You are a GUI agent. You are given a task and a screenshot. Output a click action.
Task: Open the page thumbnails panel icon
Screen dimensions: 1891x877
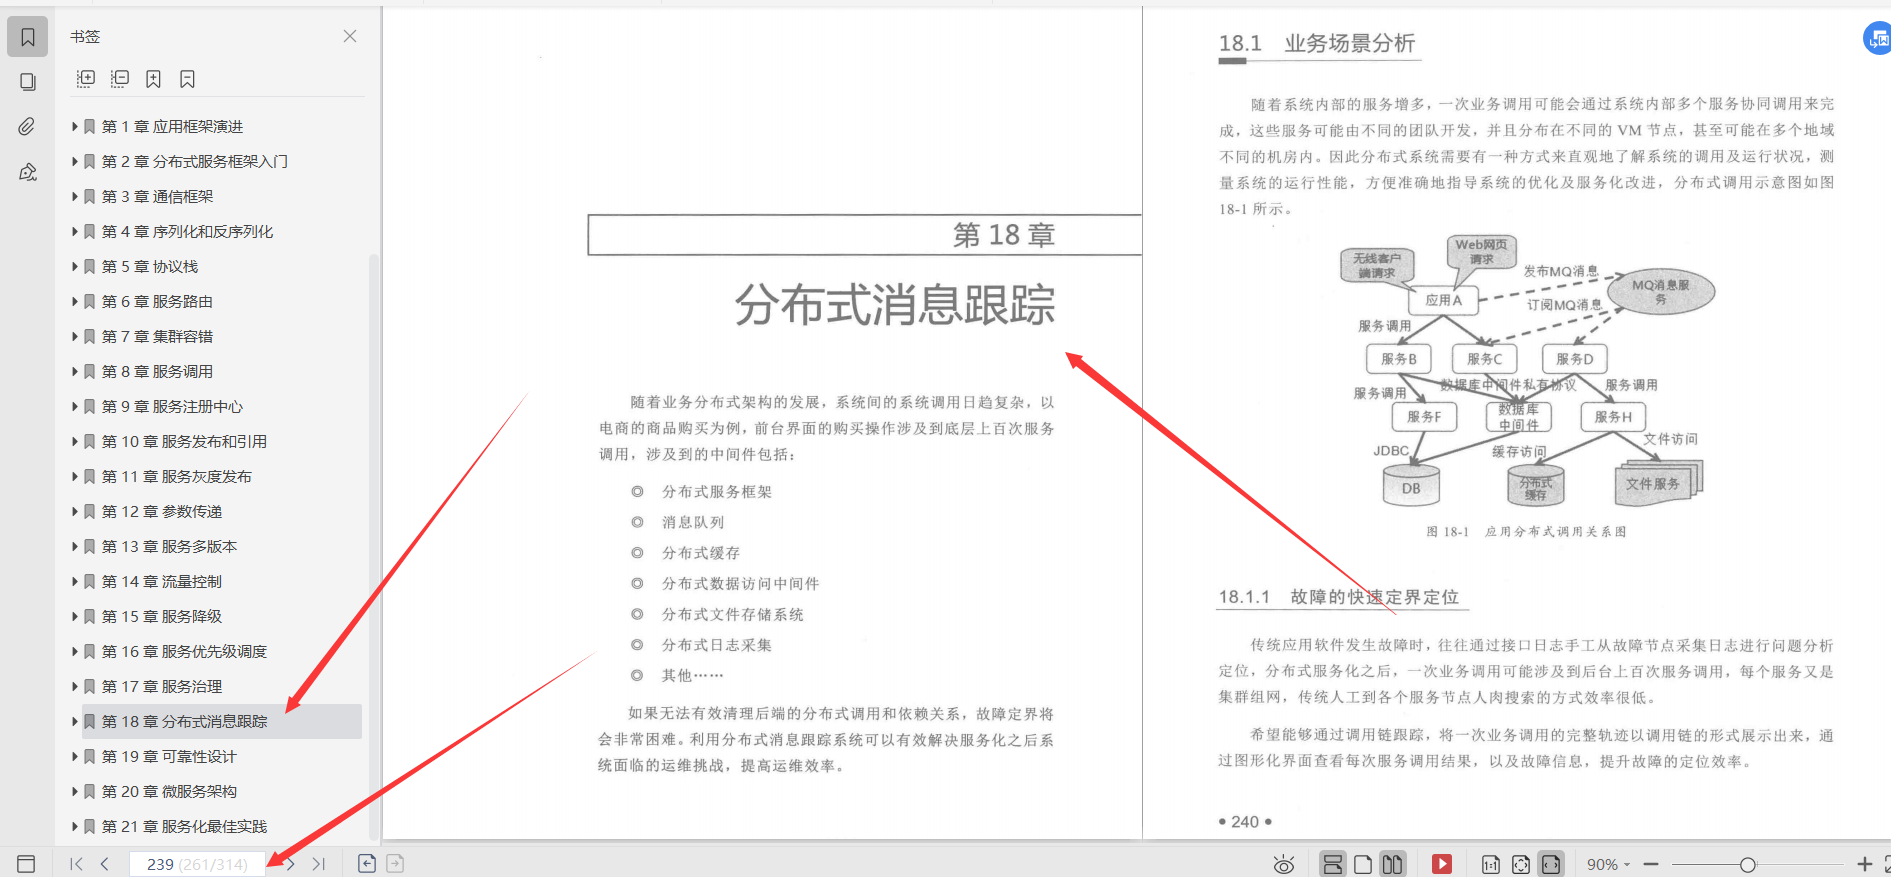coord(28,82)
